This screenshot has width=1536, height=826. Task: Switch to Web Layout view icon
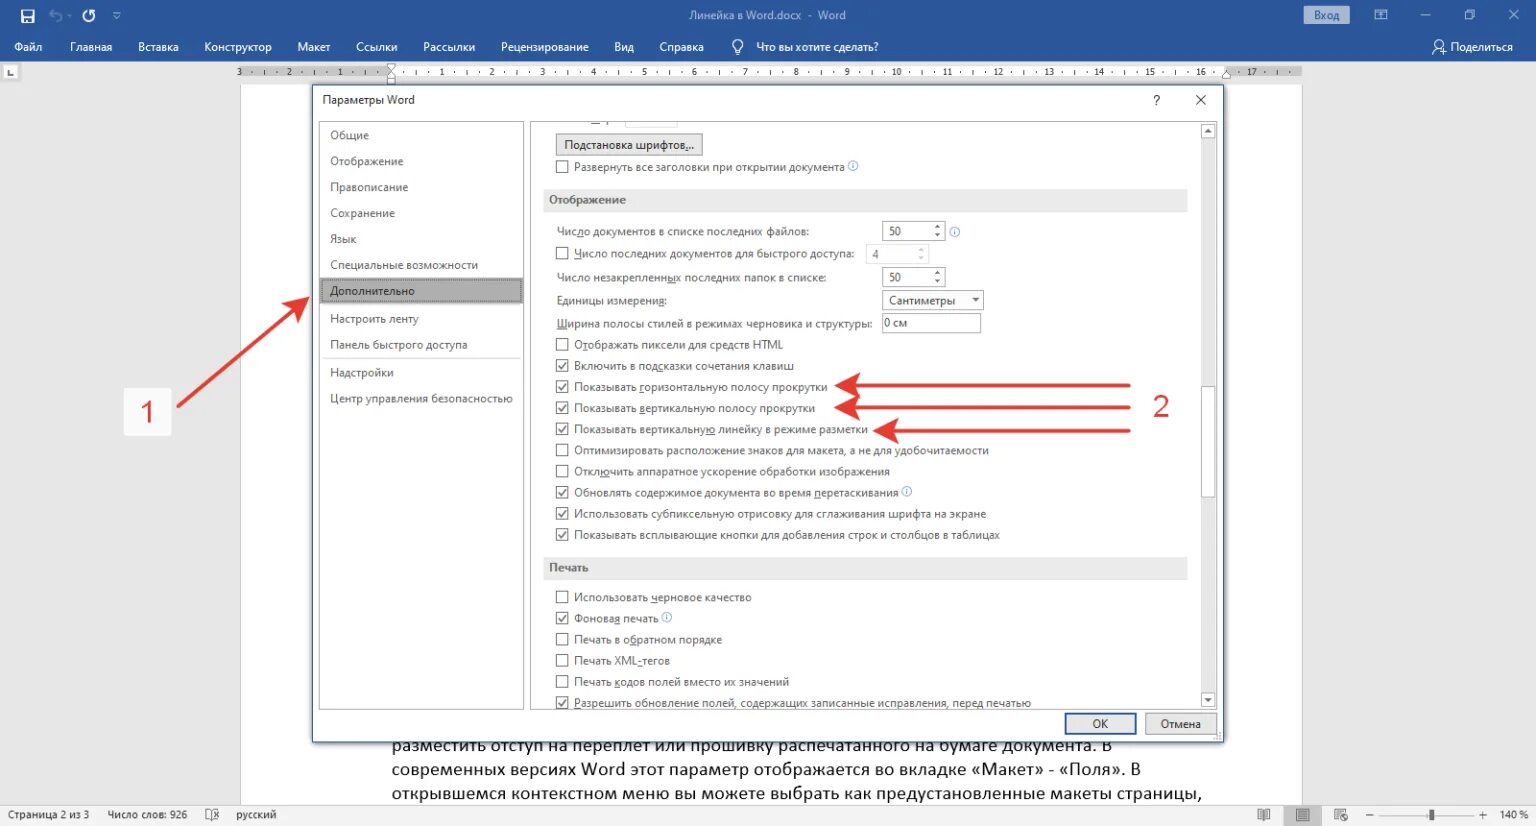(1341, 815)
